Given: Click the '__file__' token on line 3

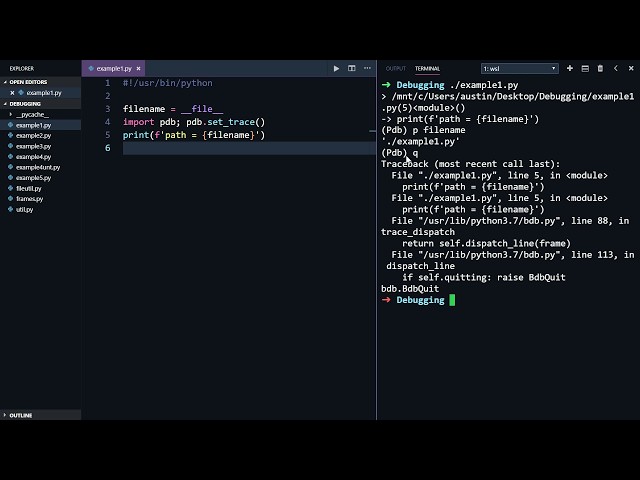Looking at the screenshot, I should click(x=202, y=109).
